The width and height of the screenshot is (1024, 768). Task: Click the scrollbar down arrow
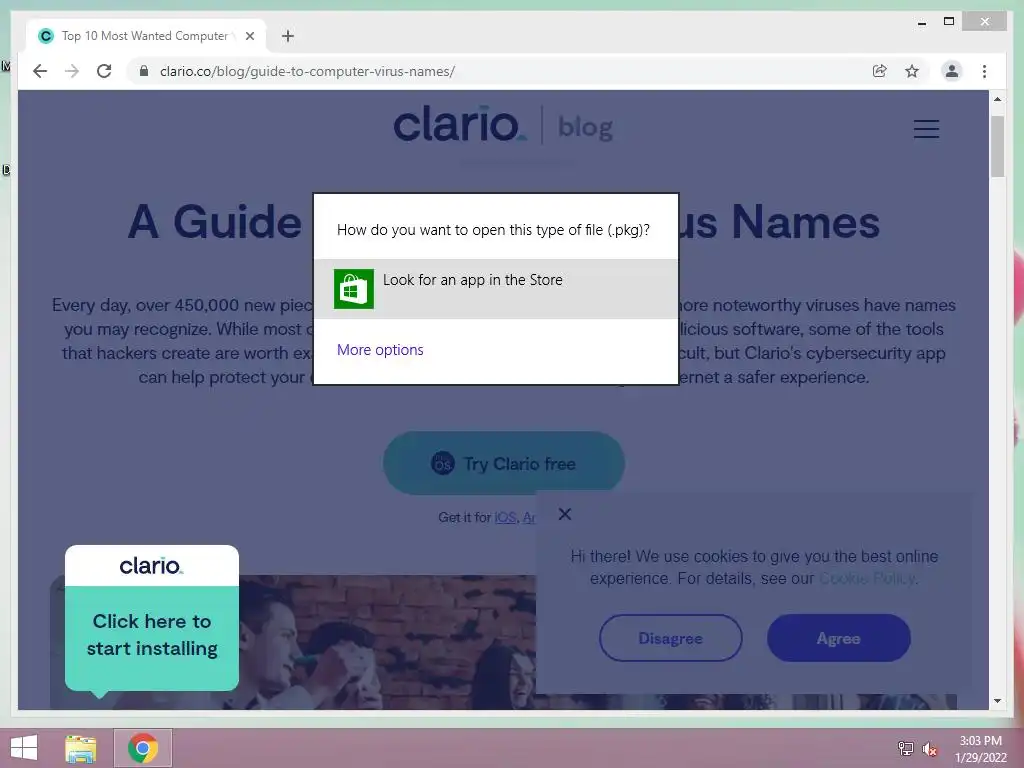[x=997, y=701]
